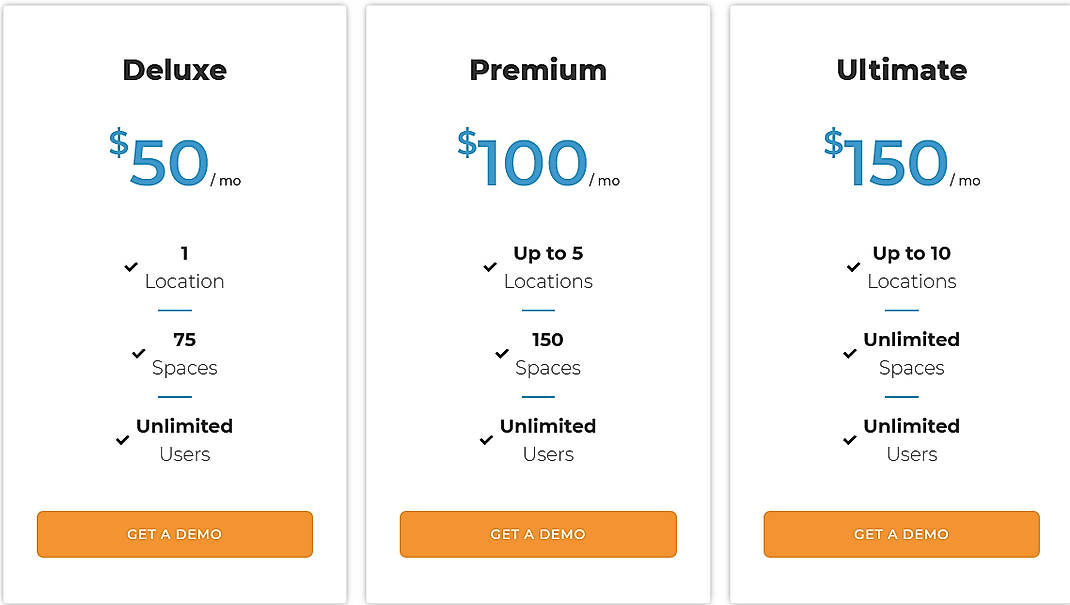Image resolution: width=1070 pixels, height=605 pixels.
Task: Click GET A DEMO under the Ultimate plan
Action: [x=900, y=534]
